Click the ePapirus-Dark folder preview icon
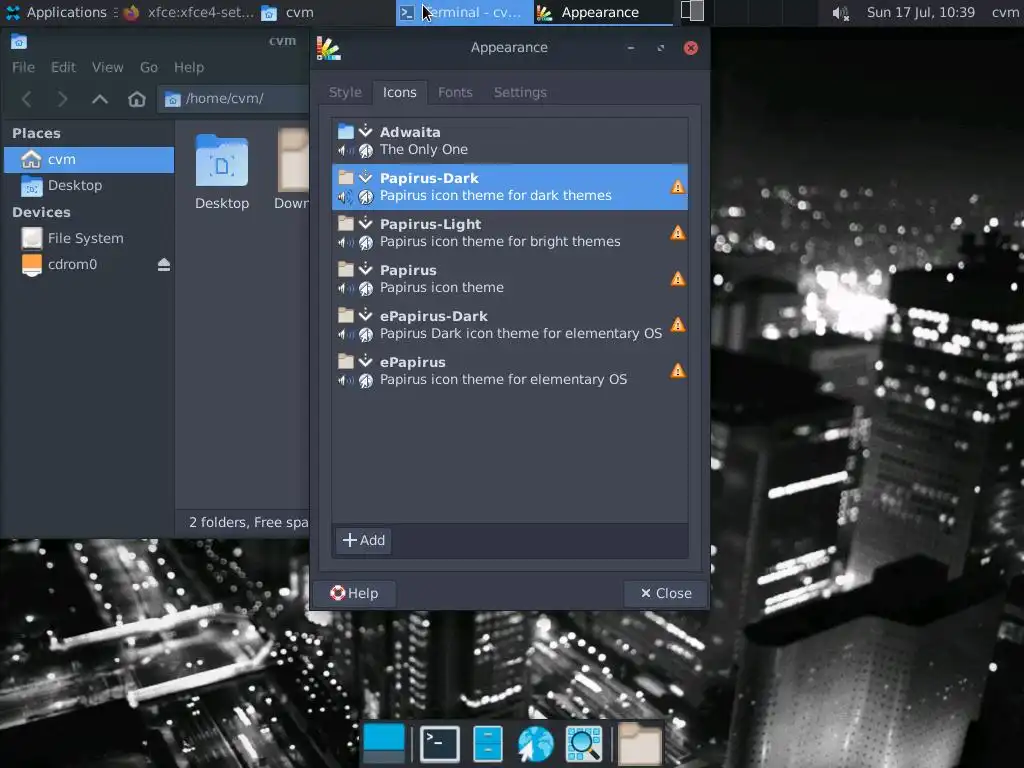The image size is (1024, 768). click(346, 315)
